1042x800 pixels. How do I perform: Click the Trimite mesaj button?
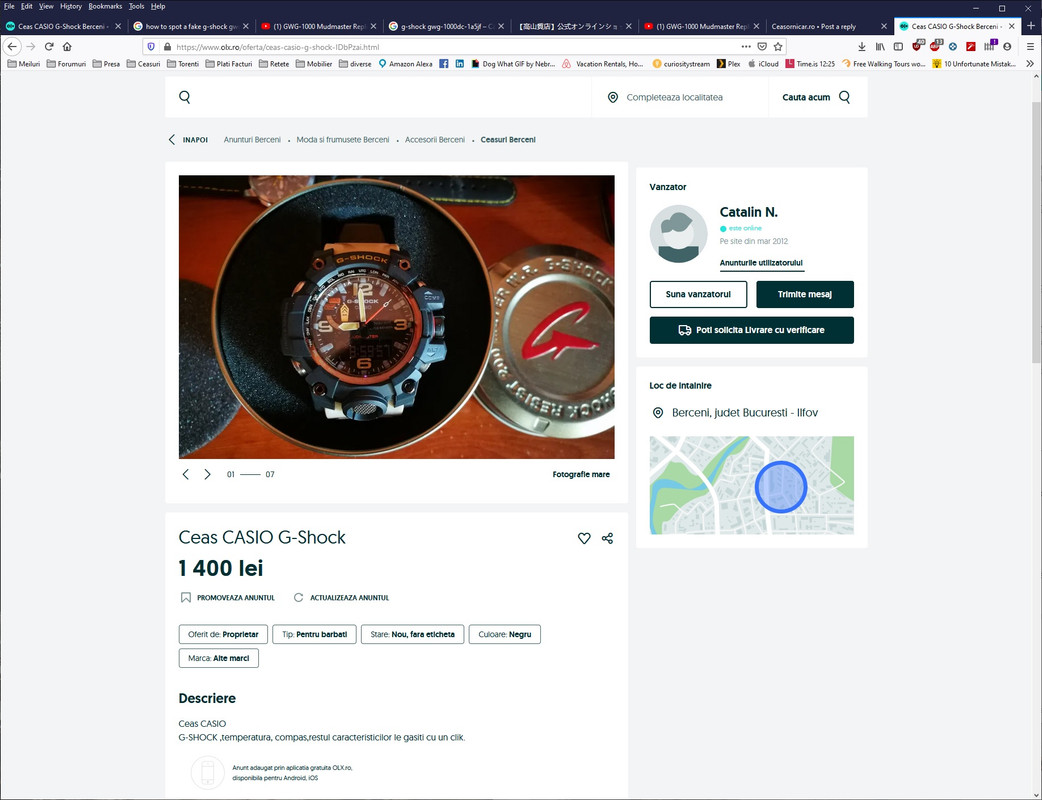[x=805, y=294]
